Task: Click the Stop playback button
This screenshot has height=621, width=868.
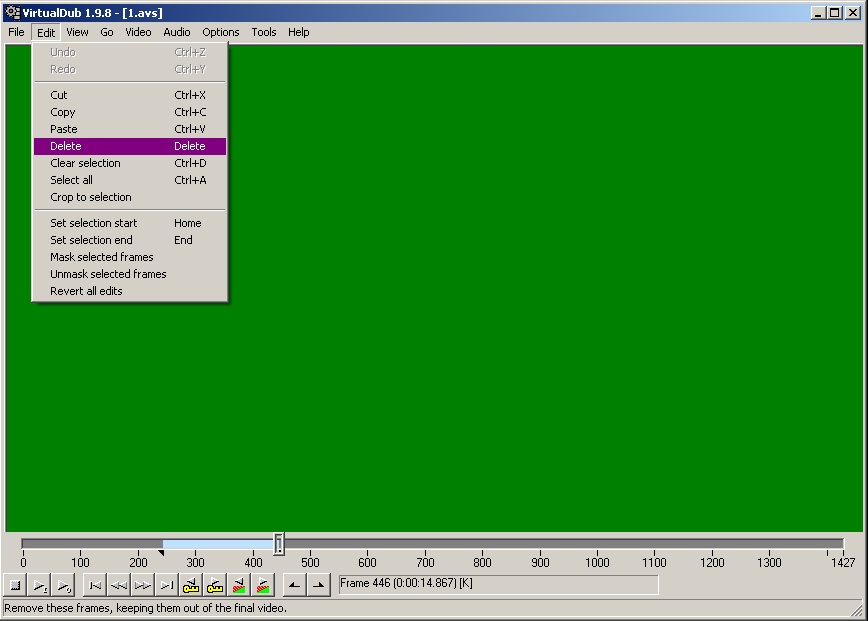Action: [x=15, y=585]
